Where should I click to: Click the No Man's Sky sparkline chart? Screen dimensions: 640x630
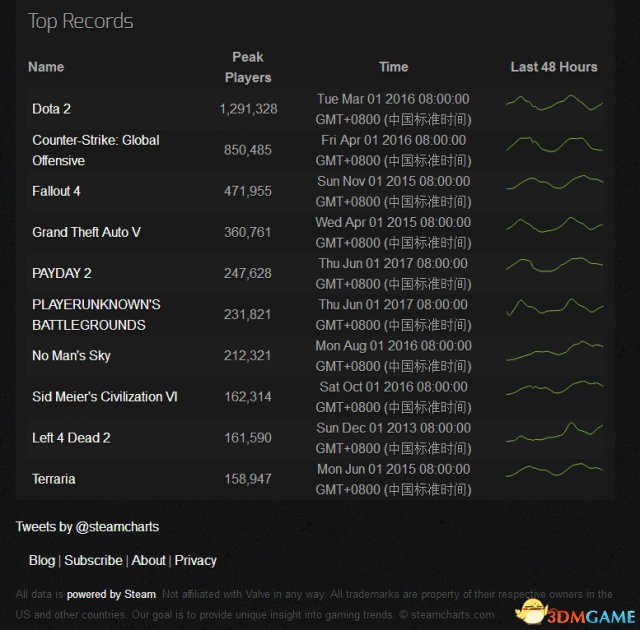pos(554,351)
